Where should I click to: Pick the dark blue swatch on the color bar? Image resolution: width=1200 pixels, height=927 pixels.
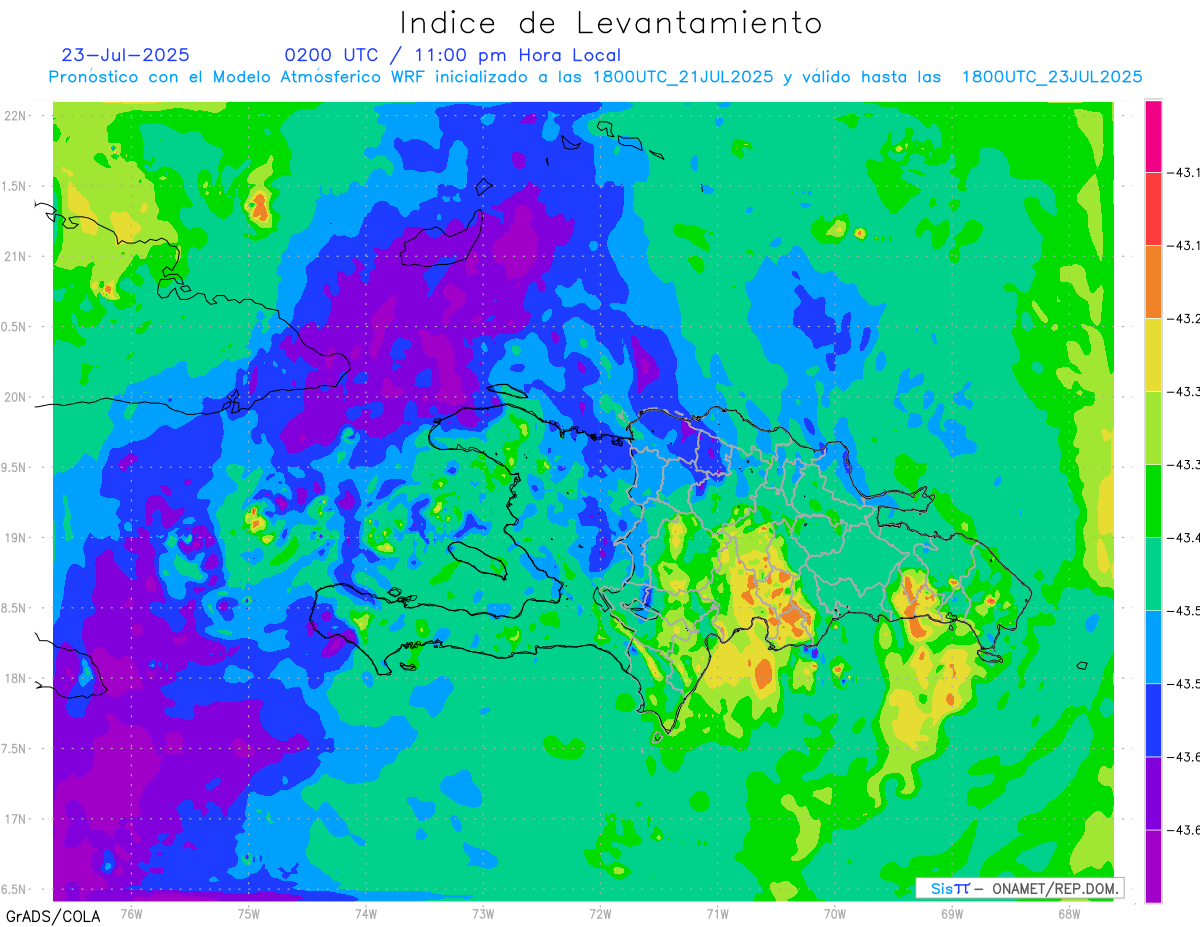(1153, 720)
